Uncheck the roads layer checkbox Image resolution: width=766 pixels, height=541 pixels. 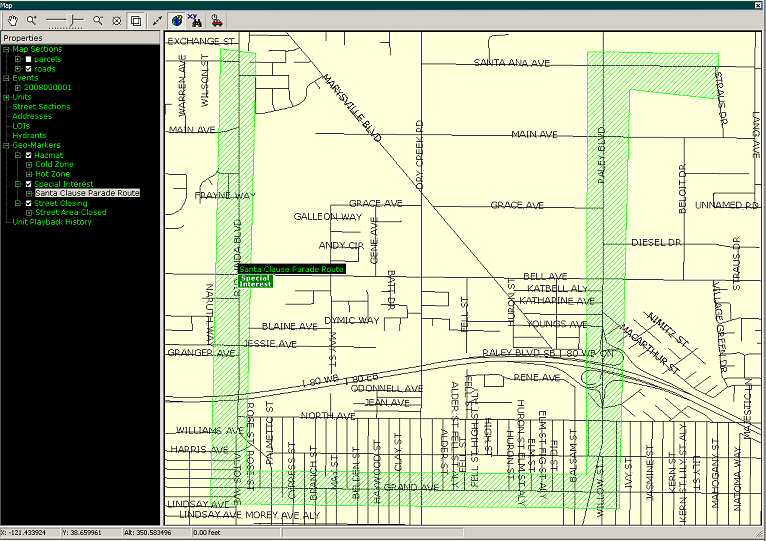[28, 69]
